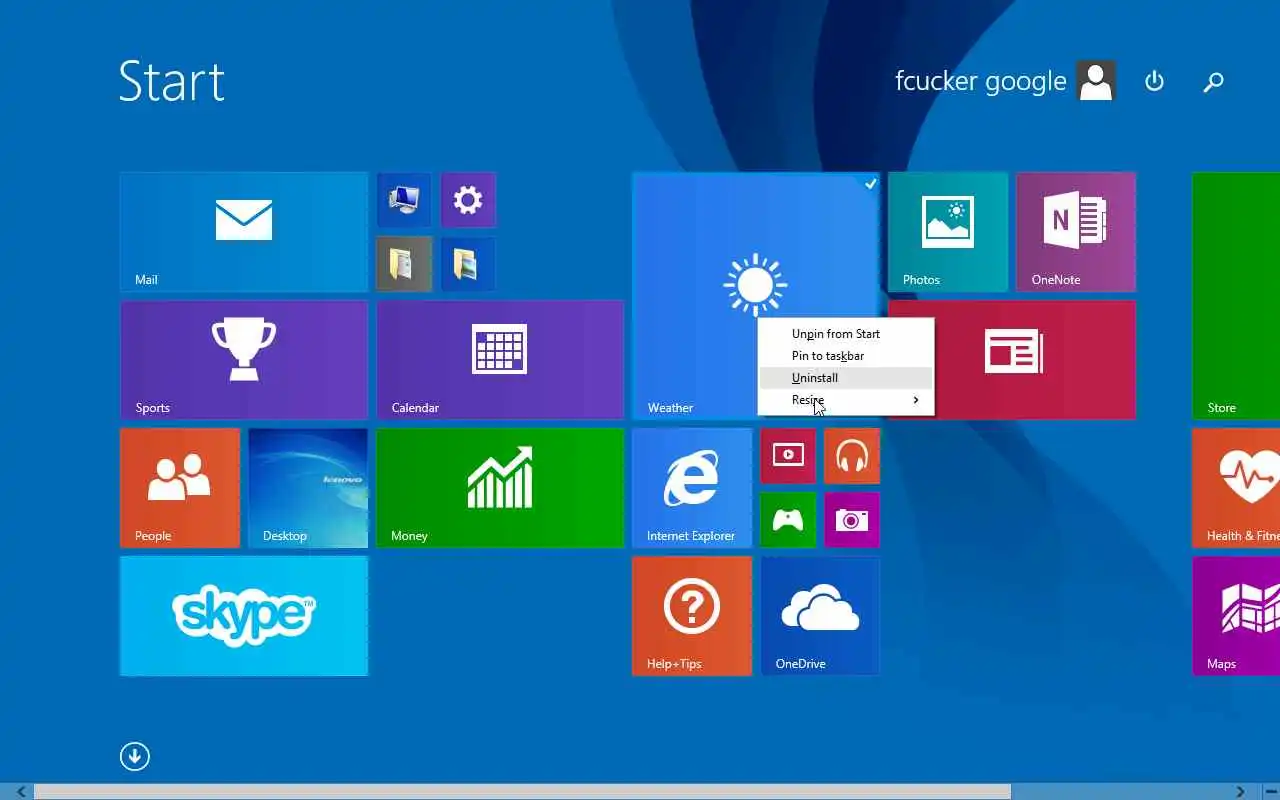Viewport: 1280px width, 800px height.
Task: Open the Video small tile
Action: coord(788,456)
